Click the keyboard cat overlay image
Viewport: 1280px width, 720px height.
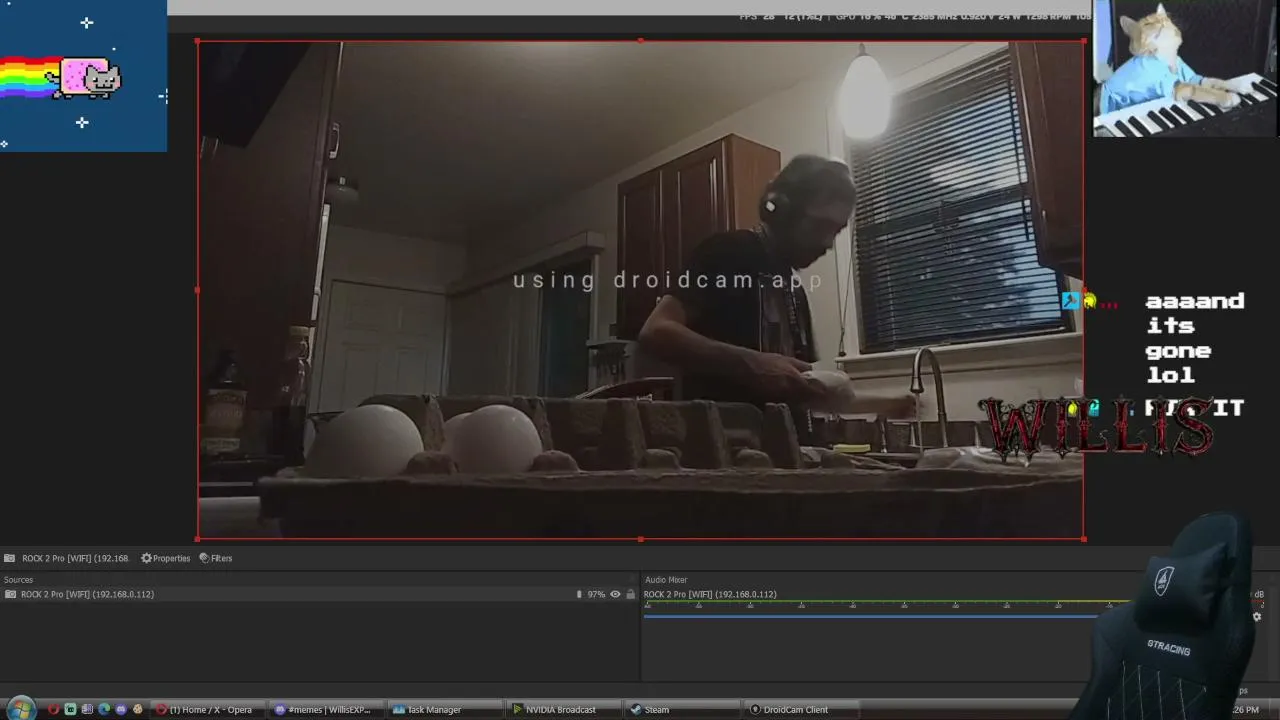tap(1186, 68)
